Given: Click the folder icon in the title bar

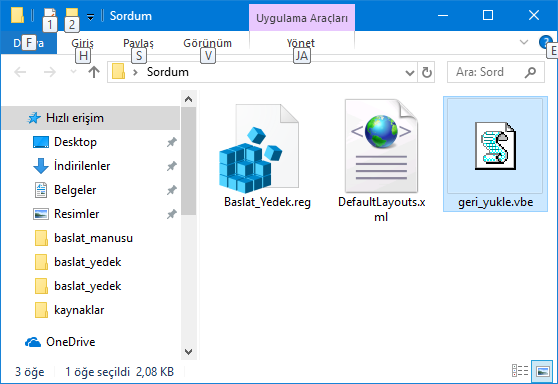Looking at the screenshot, I should pyautogui.click(x=17, y=15).
